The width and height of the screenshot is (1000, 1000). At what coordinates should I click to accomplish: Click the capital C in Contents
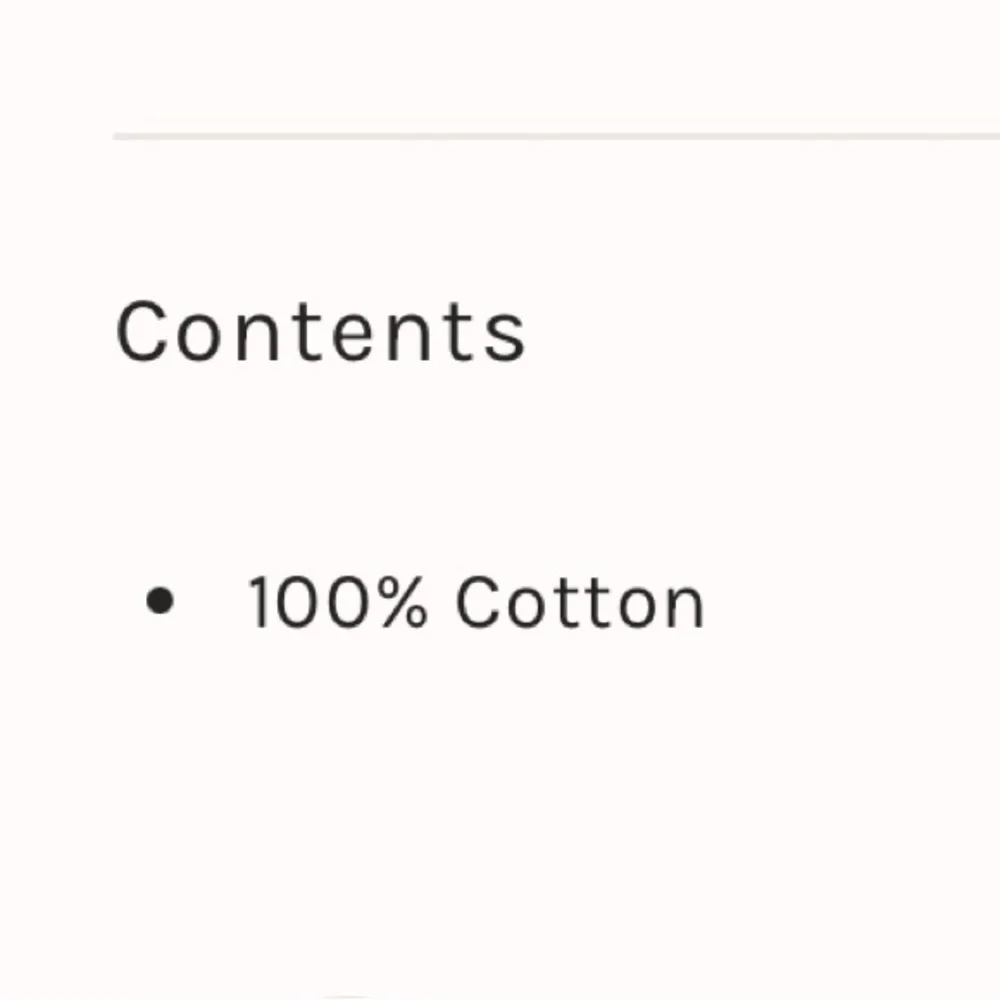(142, 331)
